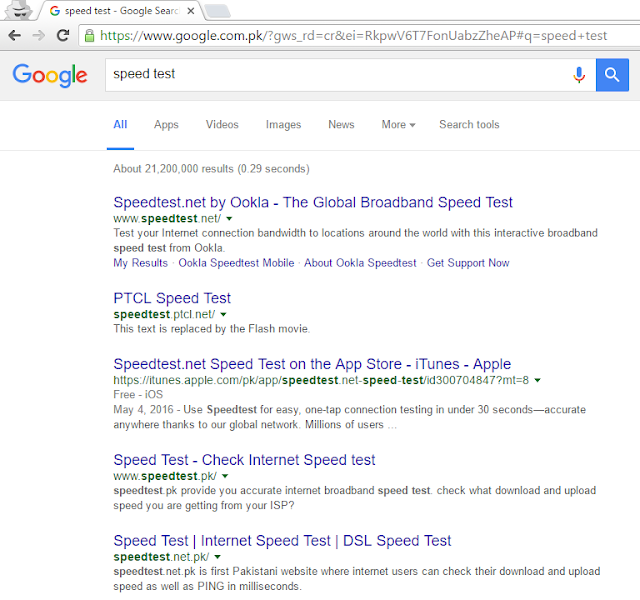Click 'This text is replaced by the Flash movie'
The width and height of the screenshot is (640, 600).
(x=211, y=329)
